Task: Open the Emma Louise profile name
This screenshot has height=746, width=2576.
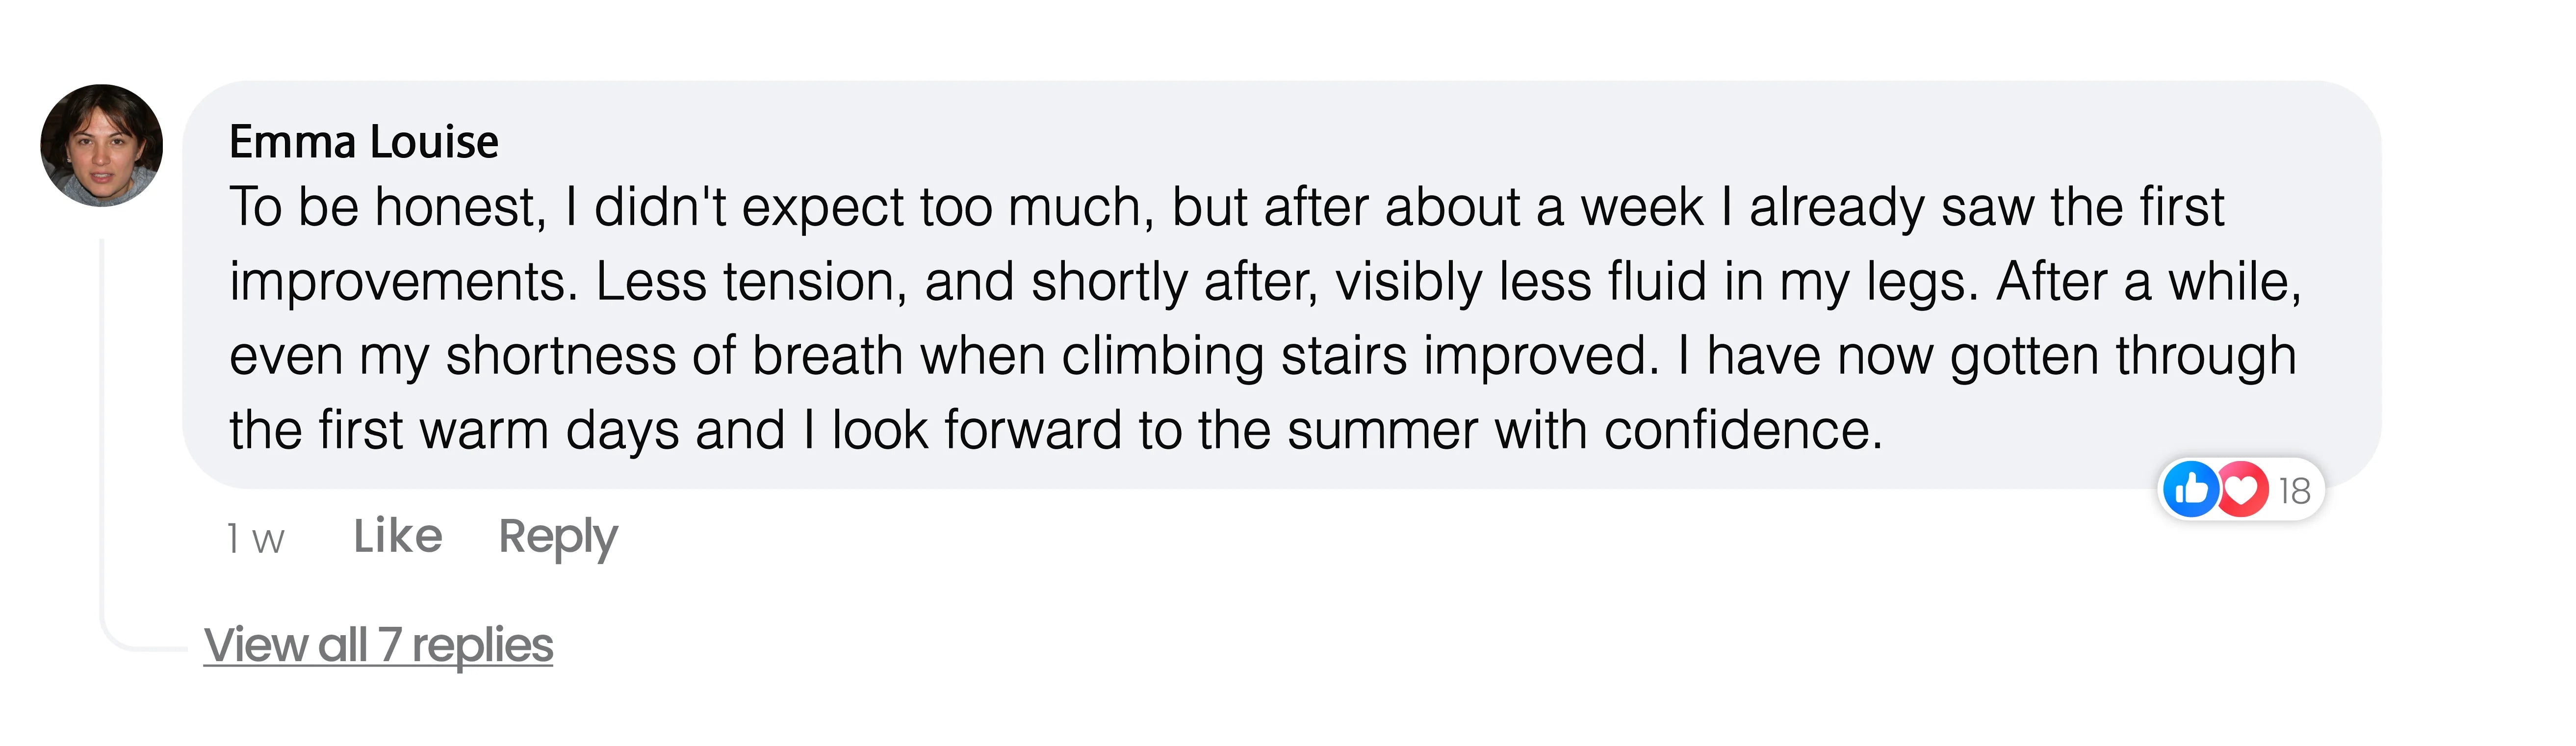Action: click(363, 142)
